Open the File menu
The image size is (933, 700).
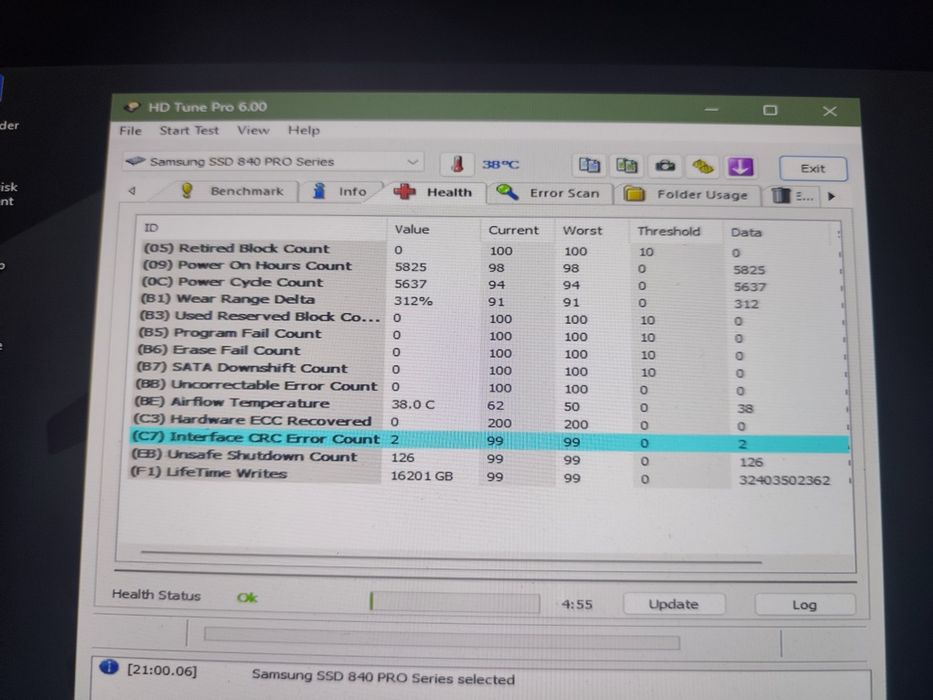pos(130,130)
